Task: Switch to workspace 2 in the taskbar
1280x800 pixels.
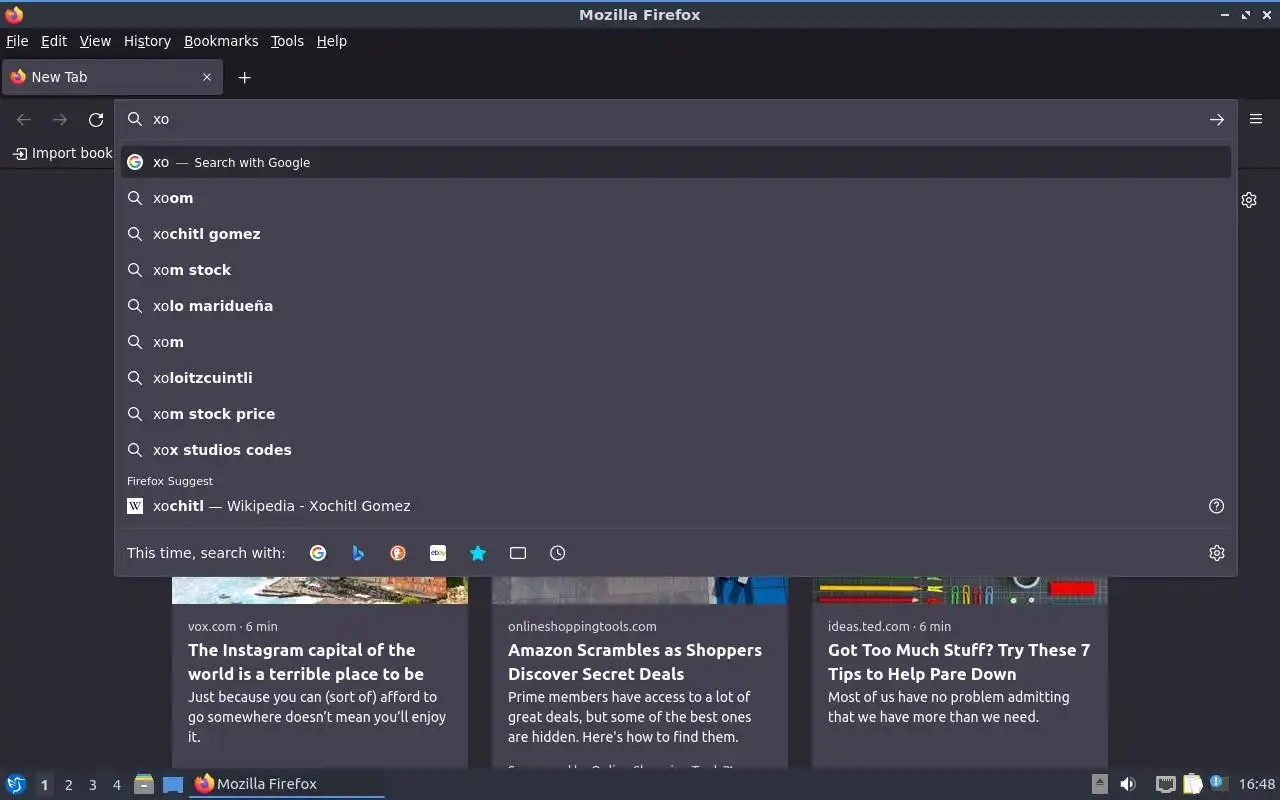Action: (68, 785)
